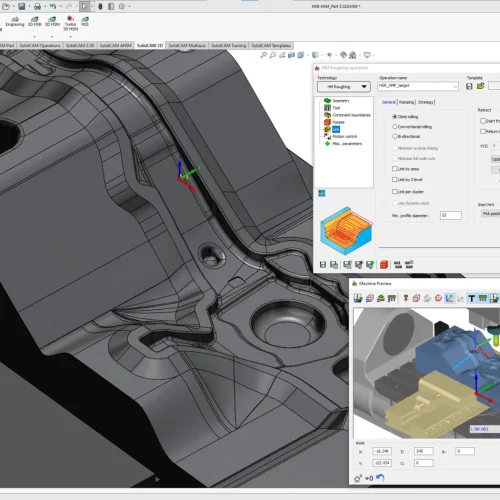Toggle coordinate axes icon in Machine Preview toolbar

pyautogui.click(x=449, y=298)
